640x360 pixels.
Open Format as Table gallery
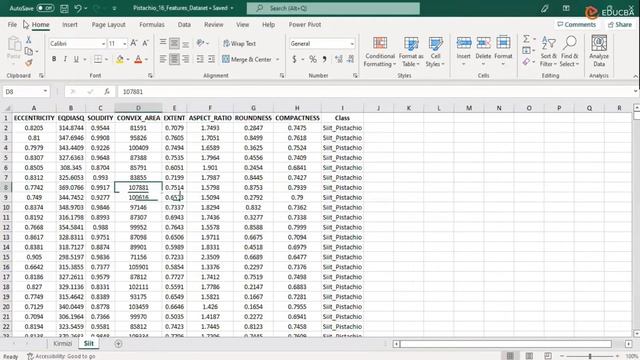coord(411,52)
